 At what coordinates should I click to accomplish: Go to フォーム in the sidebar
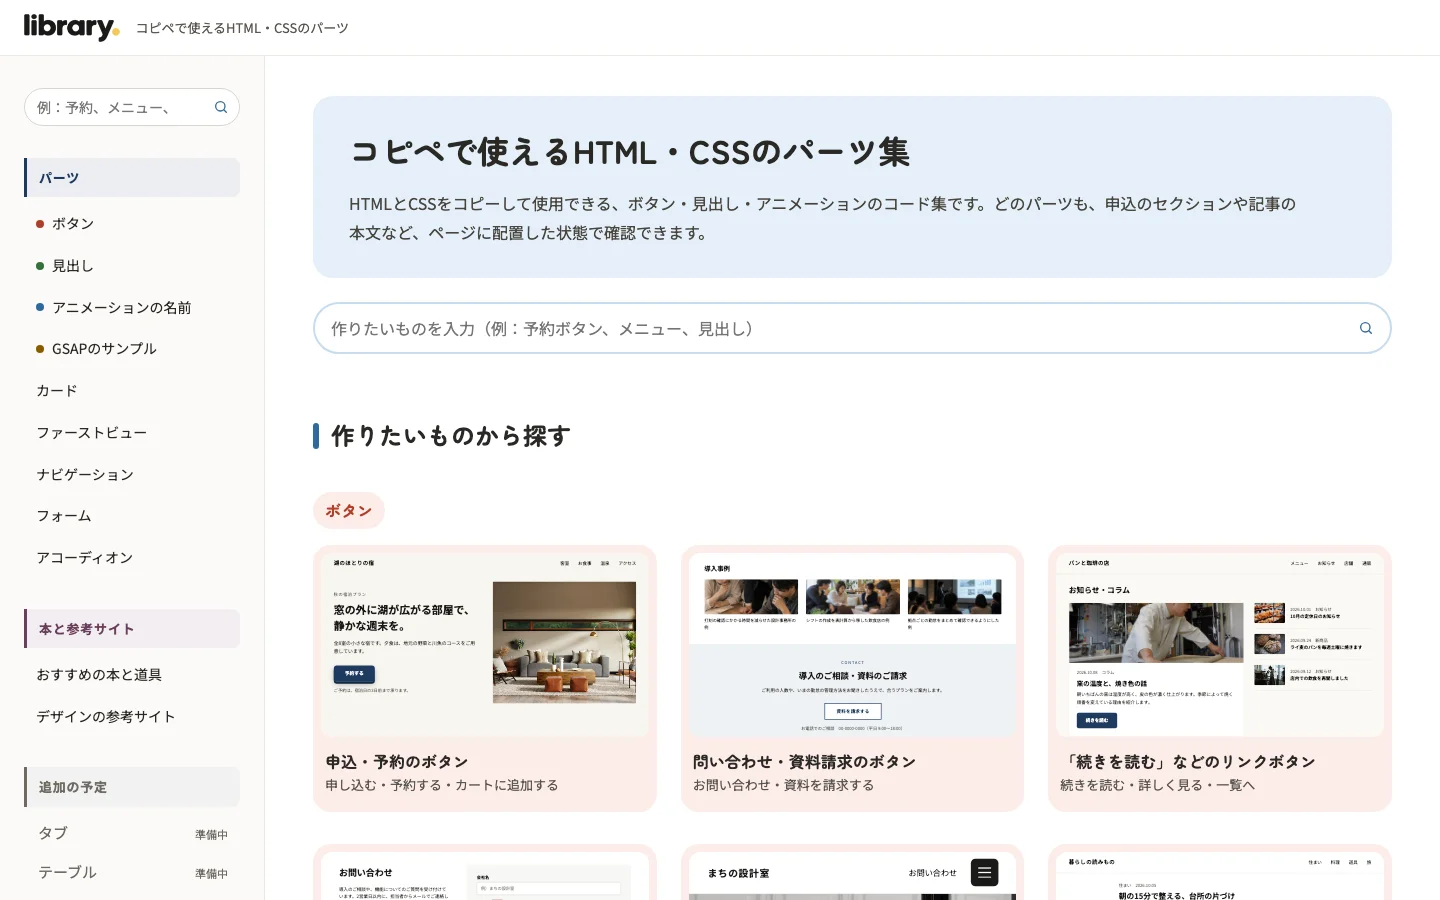(x=64, y=515)
